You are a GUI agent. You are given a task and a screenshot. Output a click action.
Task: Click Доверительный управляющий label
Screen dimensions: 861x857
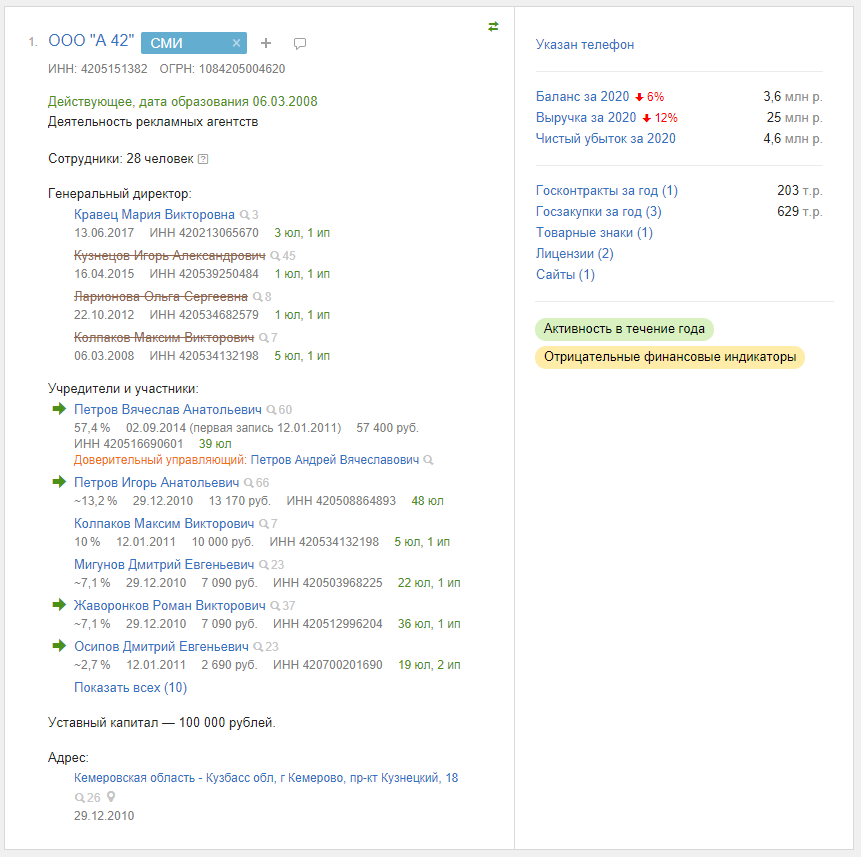[x=160, y=460]
